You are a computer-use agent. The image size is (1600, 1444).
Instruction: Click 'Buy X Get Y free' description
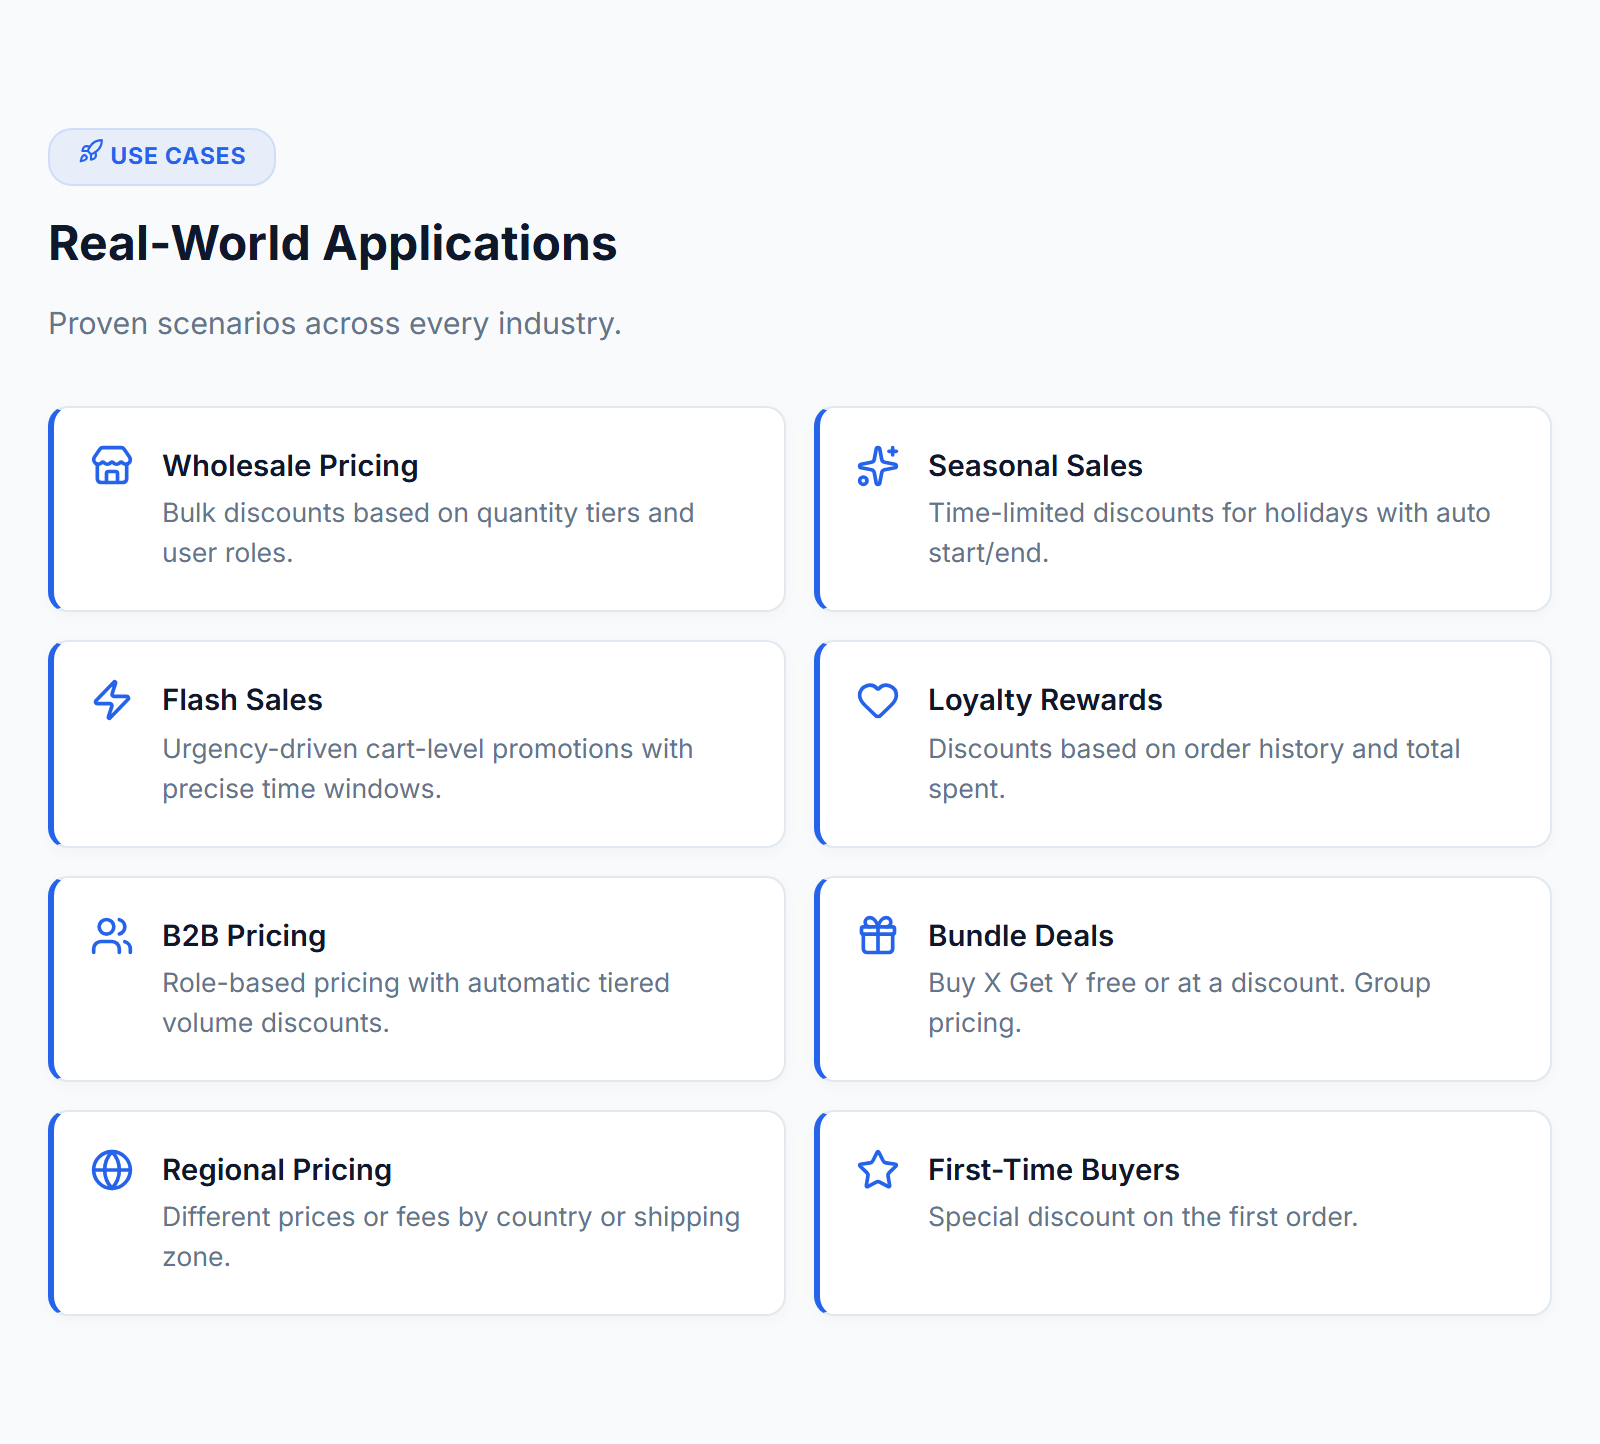(x=1179, y=1003)
